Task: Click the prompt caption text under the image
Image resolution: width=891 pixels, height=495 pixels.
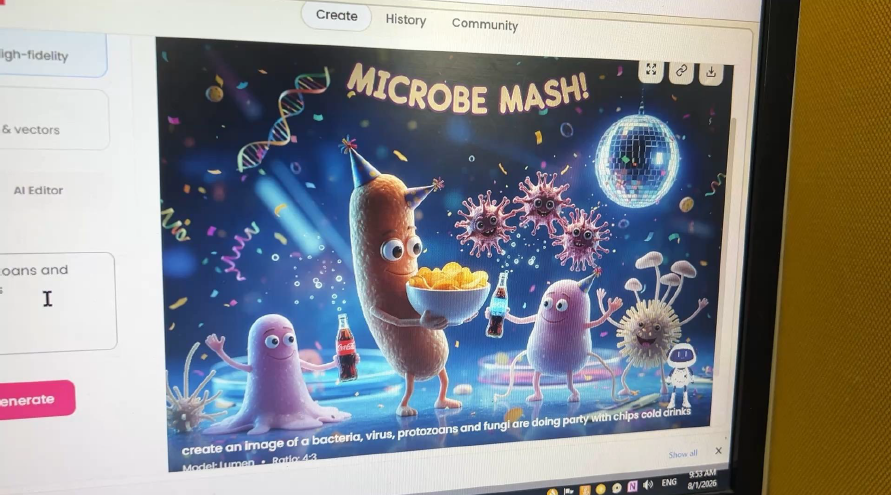Action: tap(436, 430)
